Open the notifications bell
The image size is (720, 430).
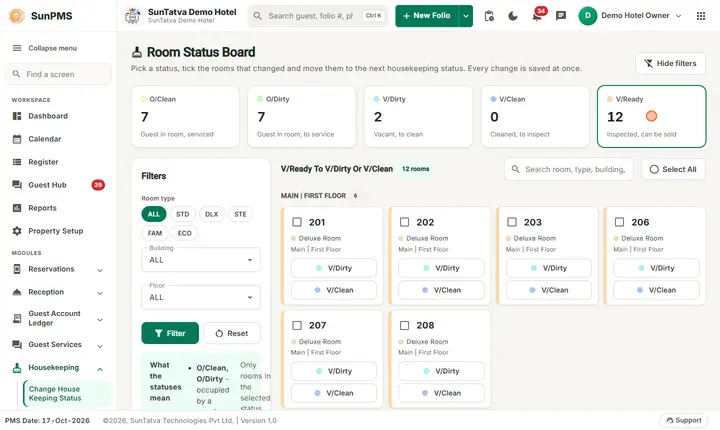[537, 16]
